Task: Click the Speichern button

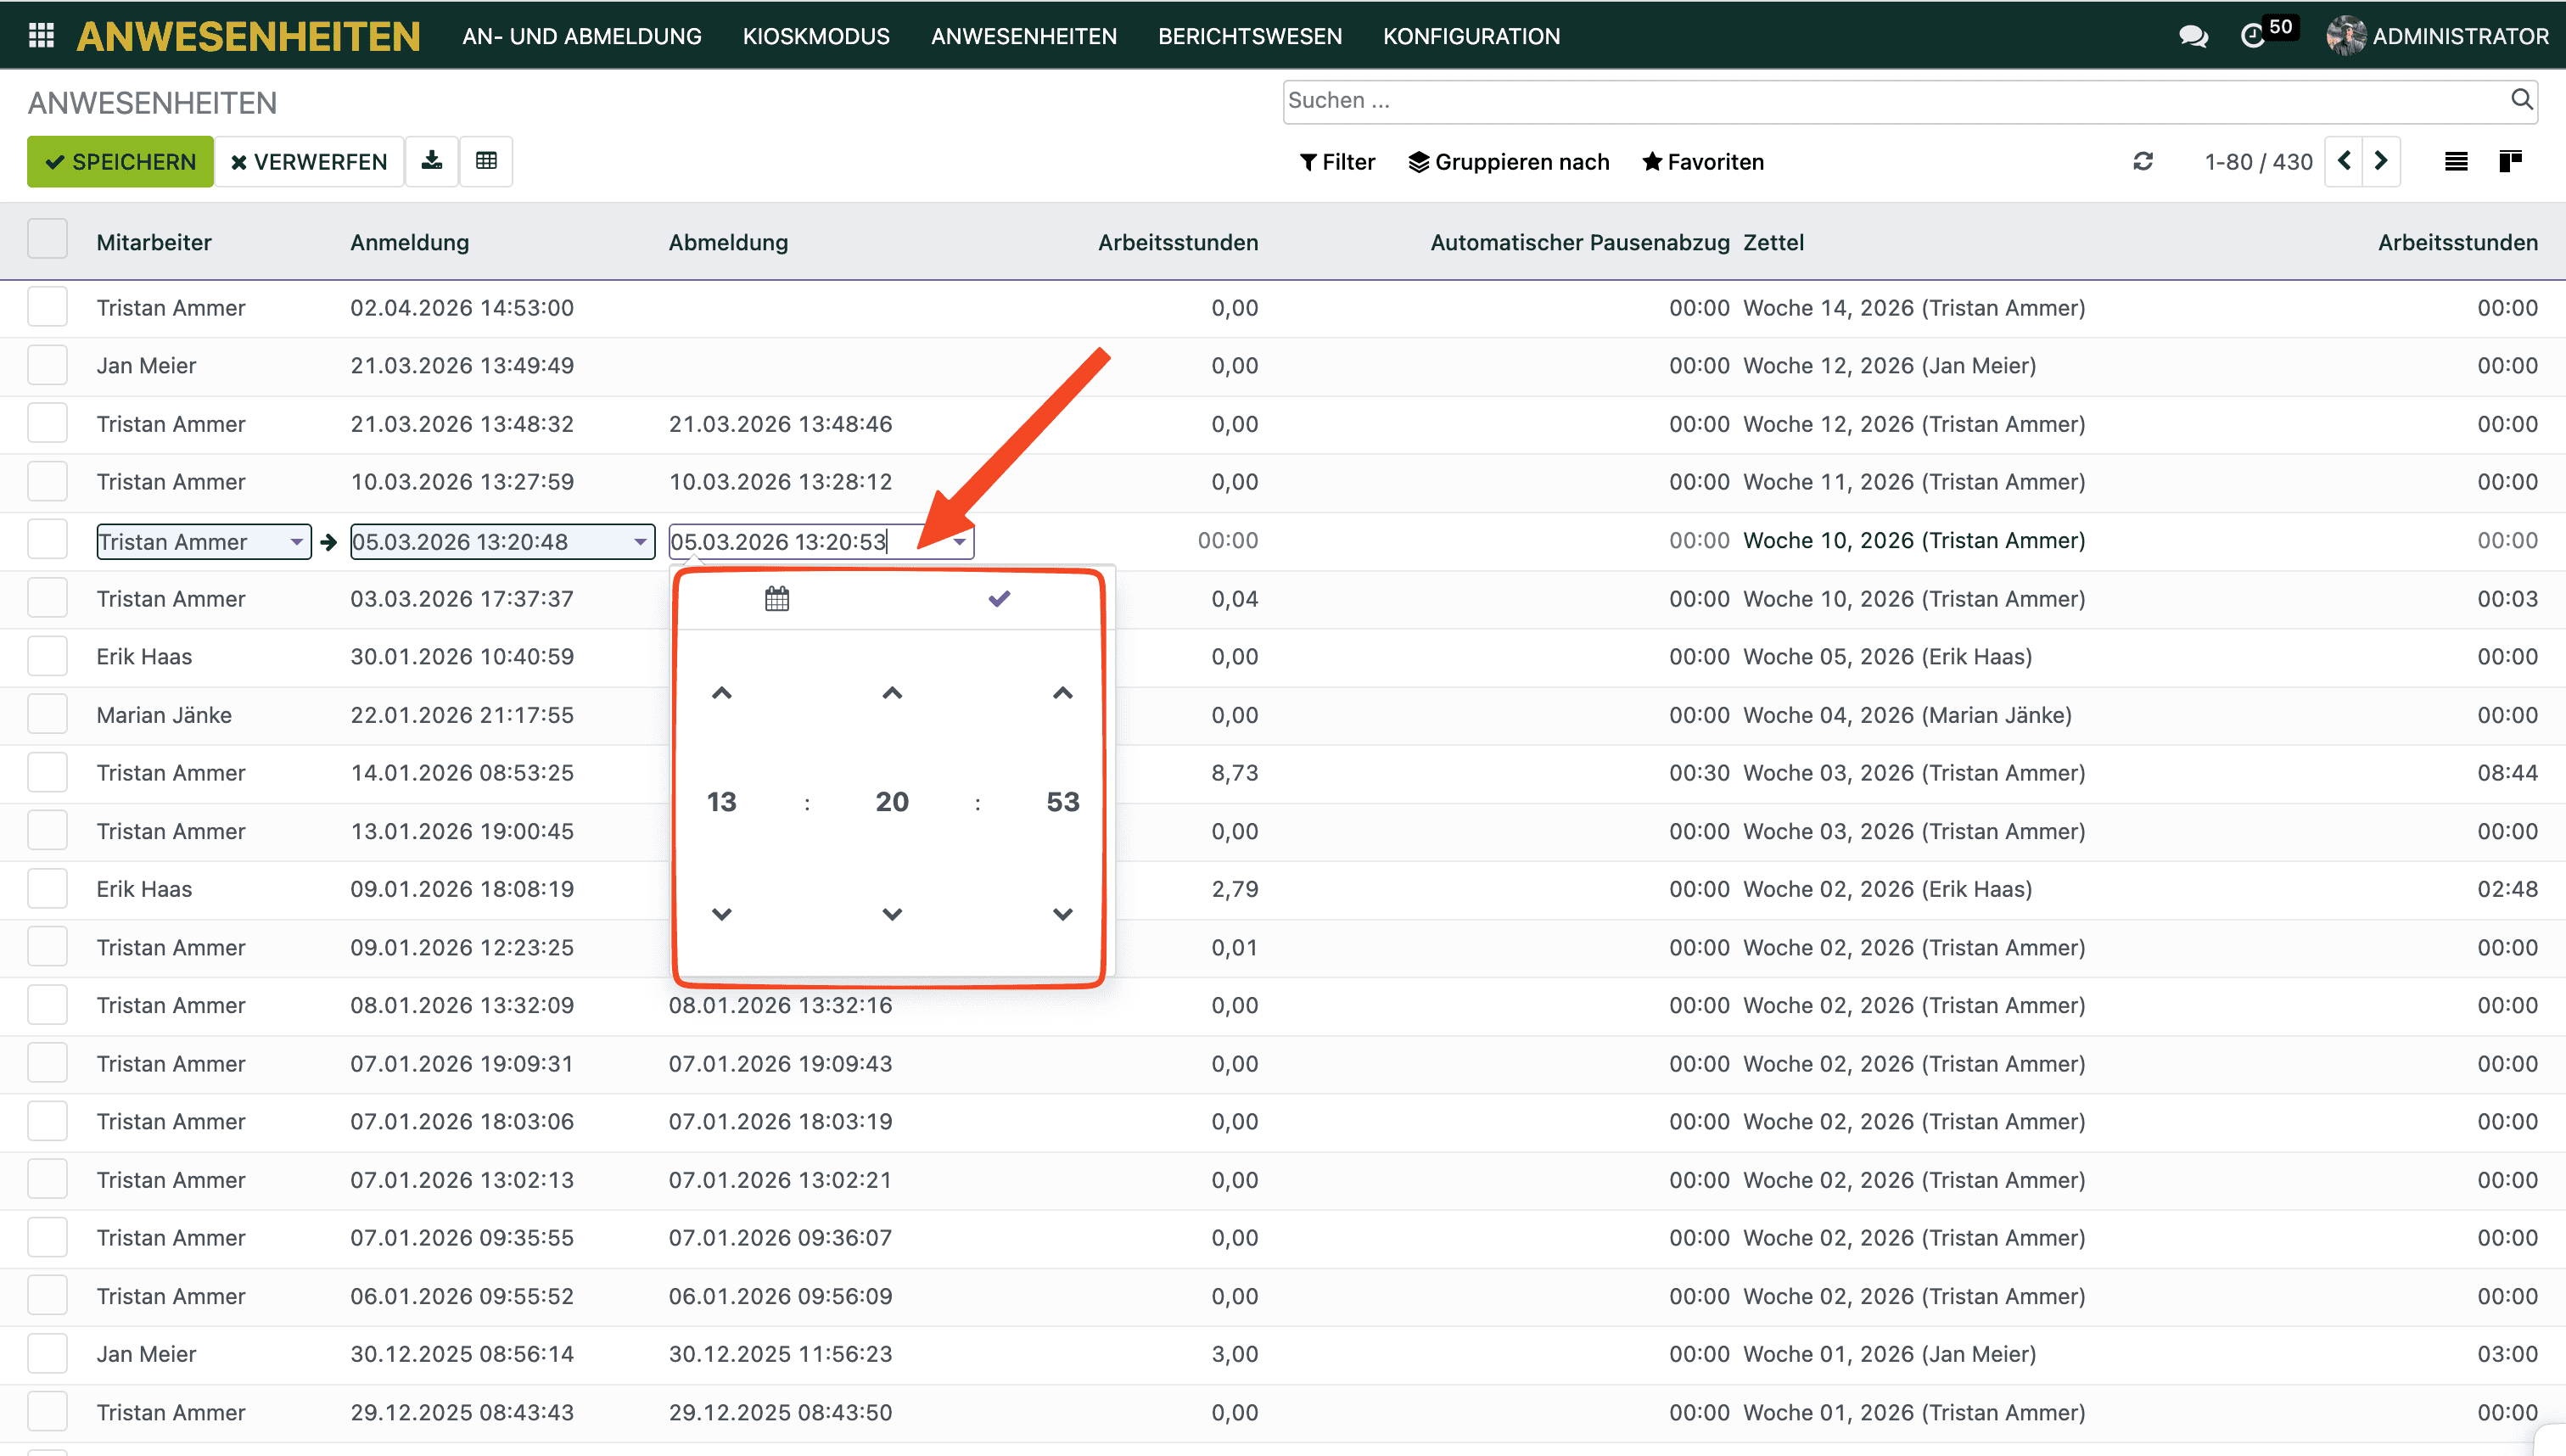Action: coord(121,162)
